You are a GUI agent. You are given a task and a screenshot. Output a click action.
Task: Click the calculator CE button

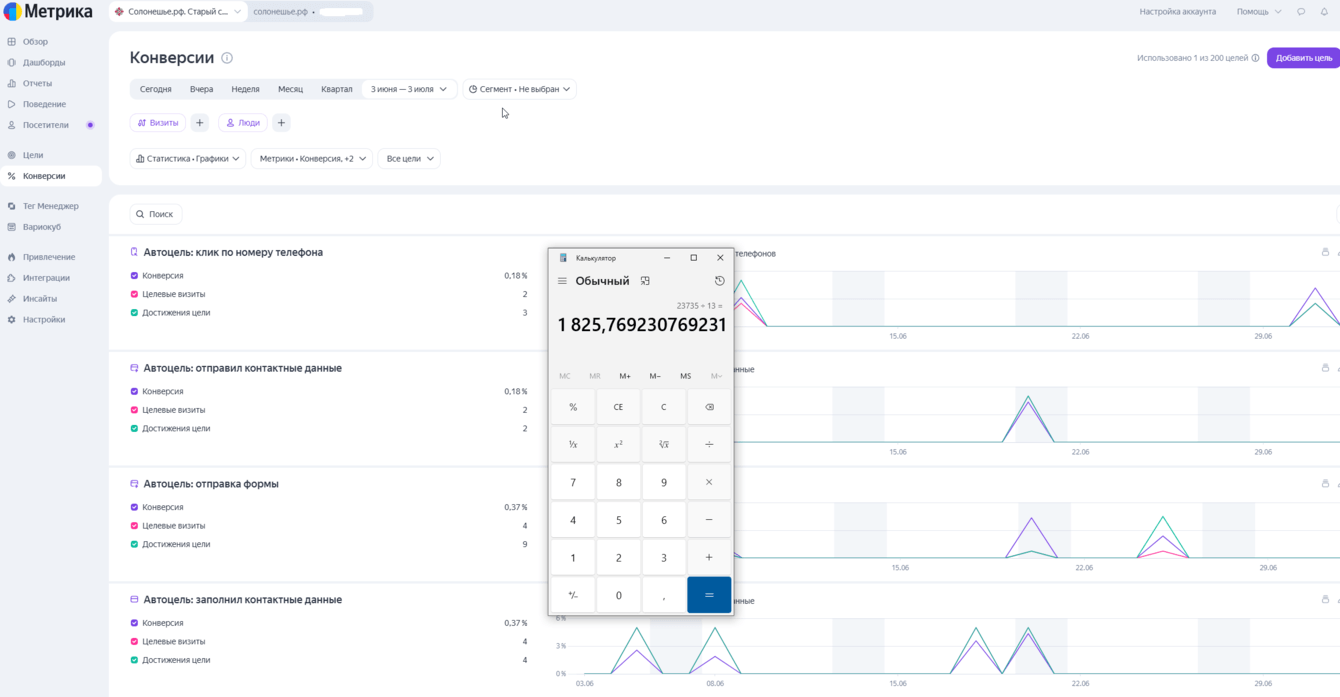[618, 407]
